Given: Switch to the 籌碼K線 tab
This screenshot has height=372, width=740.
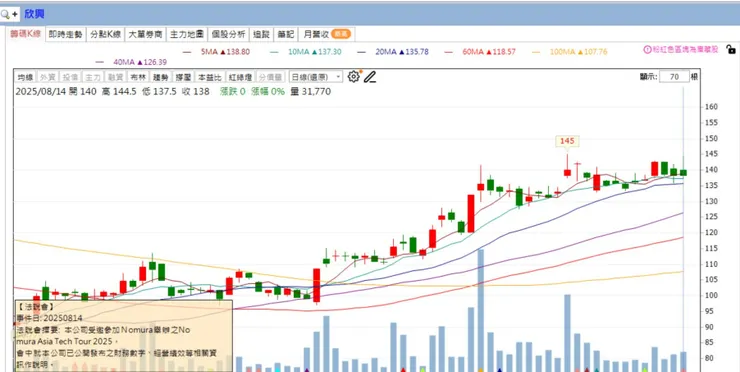Looking at the screenshot, I should [26, 34].
